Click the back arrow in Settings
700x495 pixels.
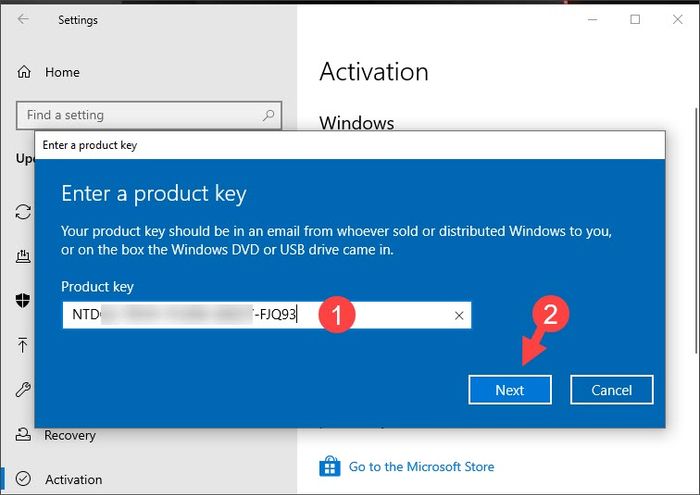click(23, 20)
